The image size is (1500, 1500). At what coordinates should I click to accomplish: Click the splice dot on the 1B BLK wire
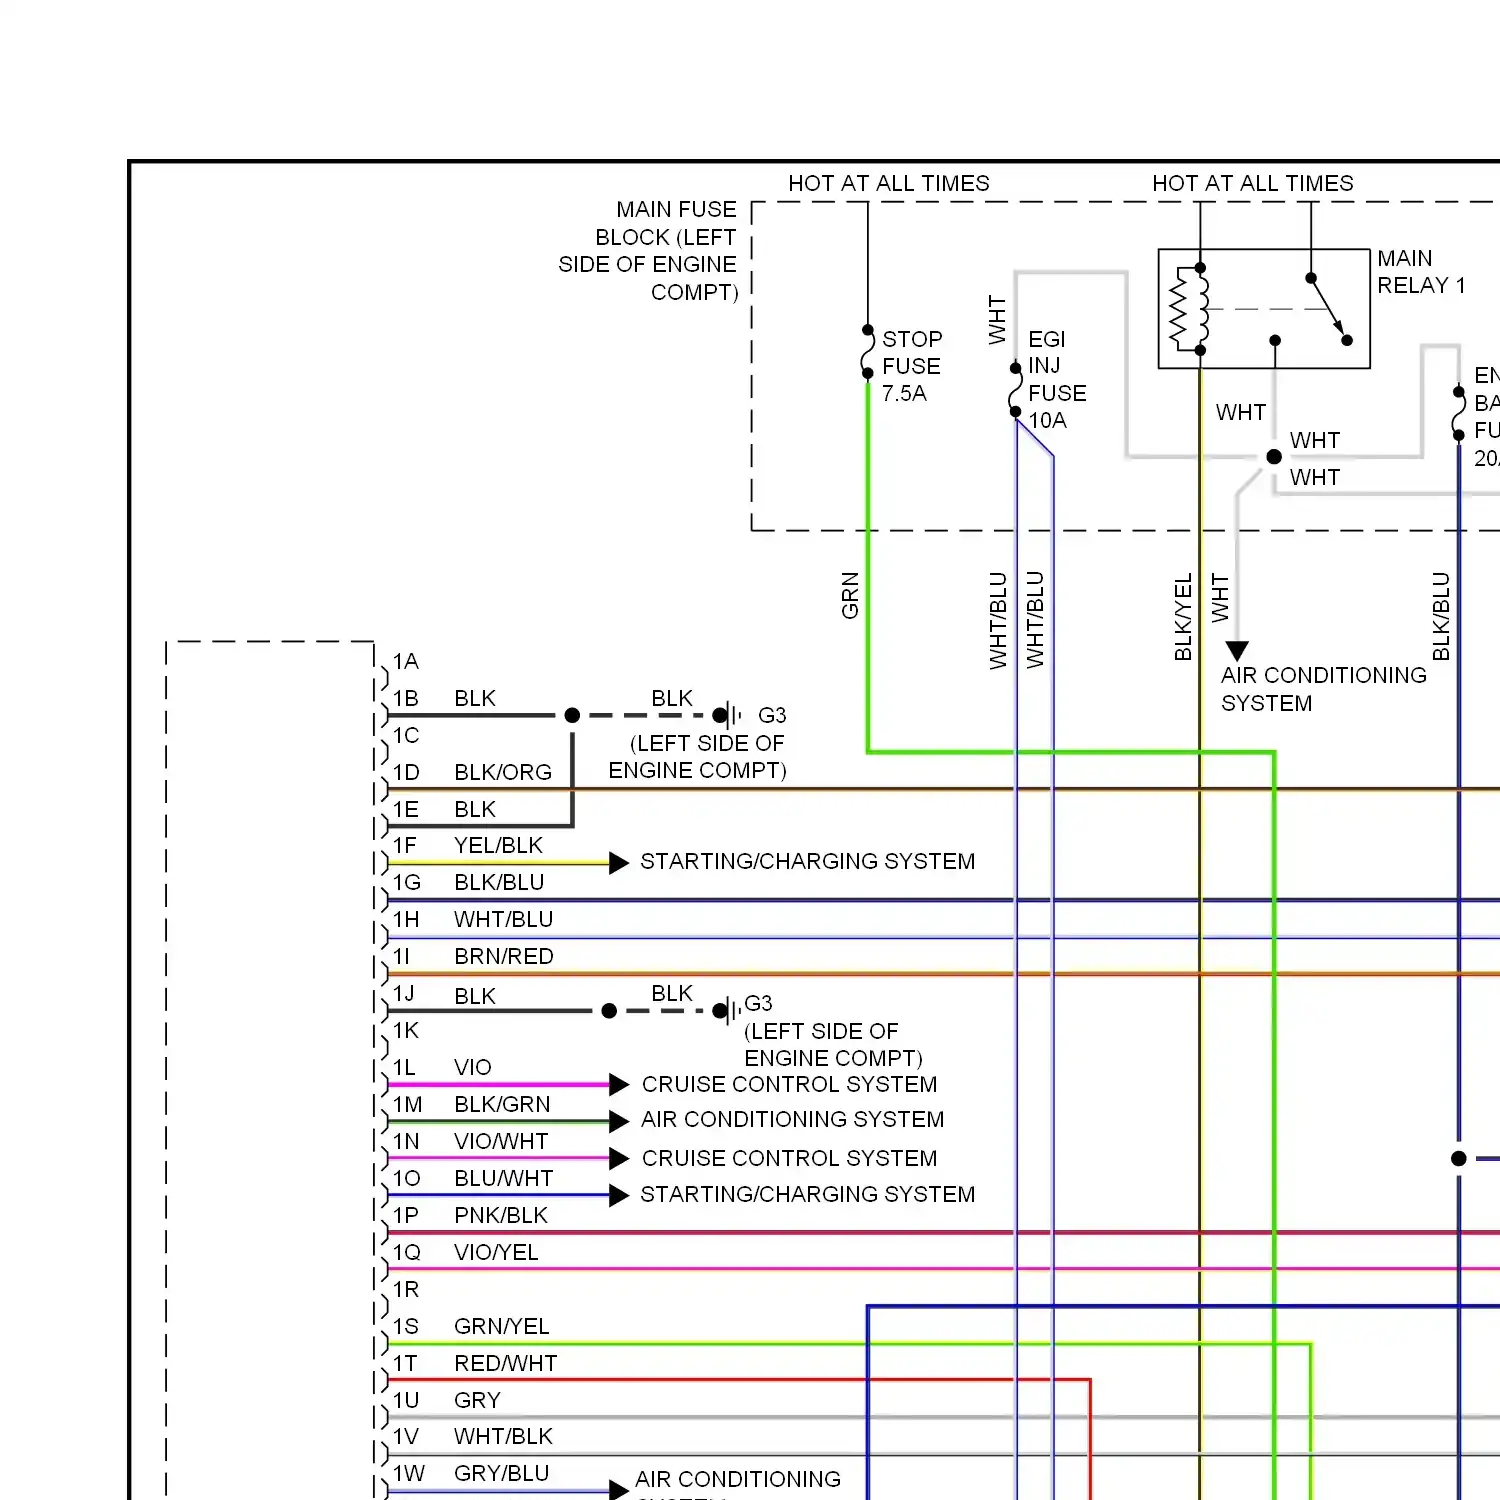click(572, 715)
